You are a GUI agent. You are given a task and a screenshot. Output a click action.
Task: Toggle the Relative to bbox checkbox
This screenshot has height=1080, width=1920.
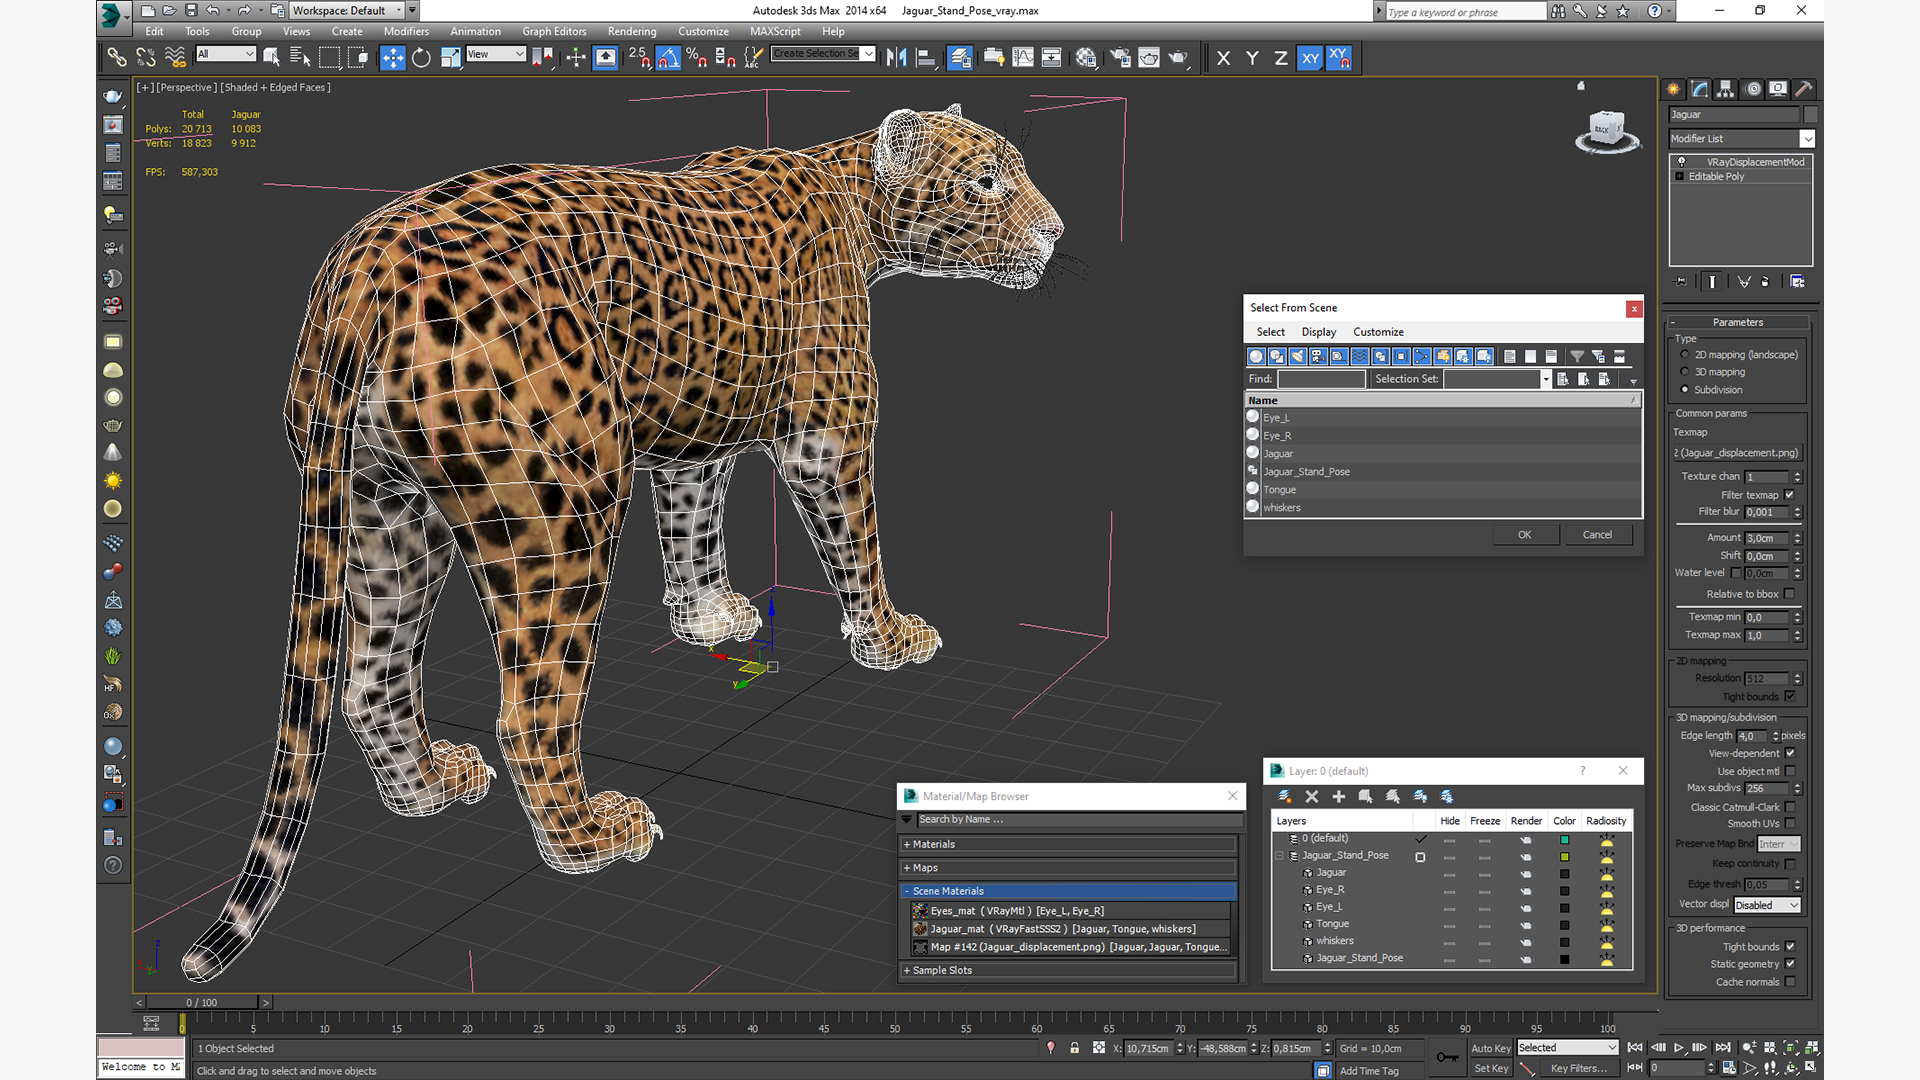point(1790,594)
